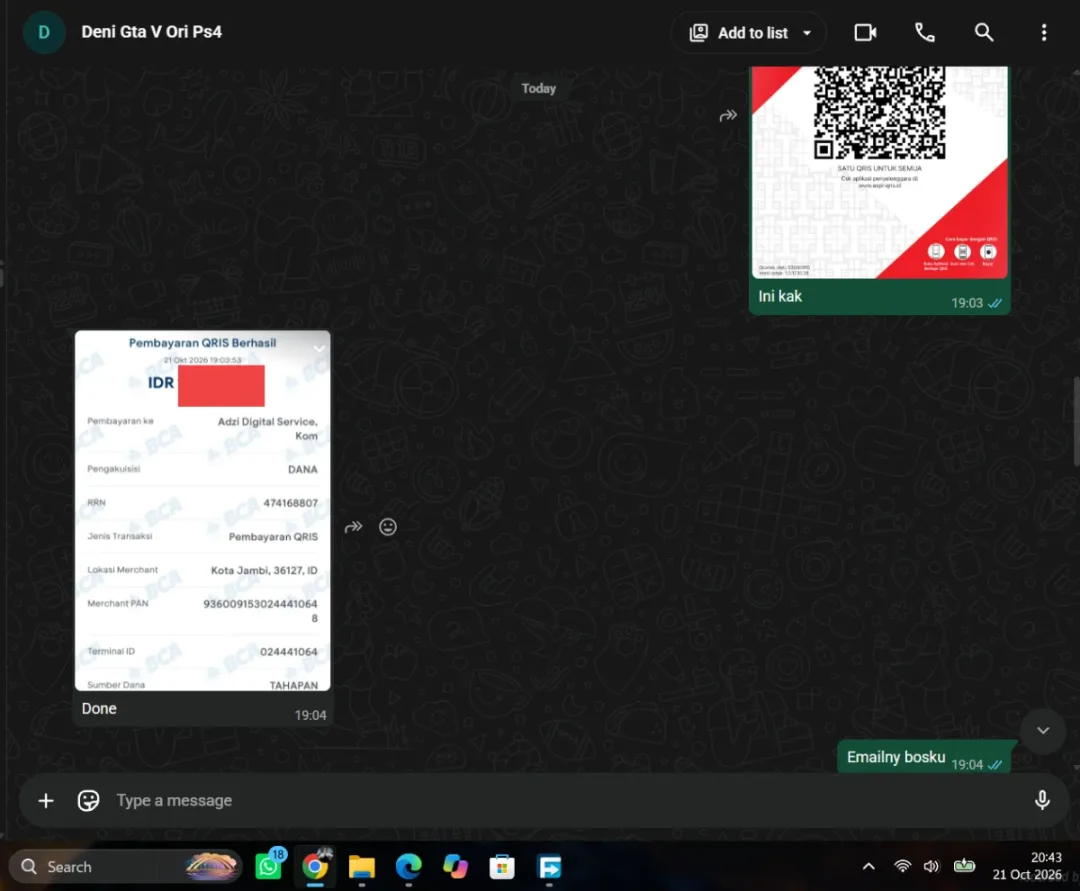Image resolution: width=1080 pixels, height=891 pixels.
Task: Open contact info for Deni Gta V Ori Ps4
Action: coord(152,32)
